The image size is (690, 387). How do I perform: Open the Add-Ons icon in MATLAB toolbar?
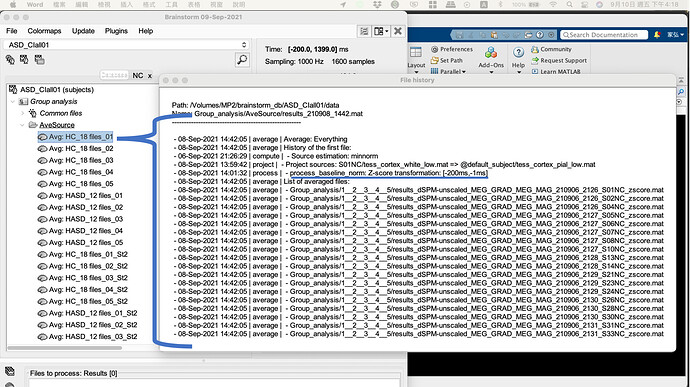tap(491, 54)
